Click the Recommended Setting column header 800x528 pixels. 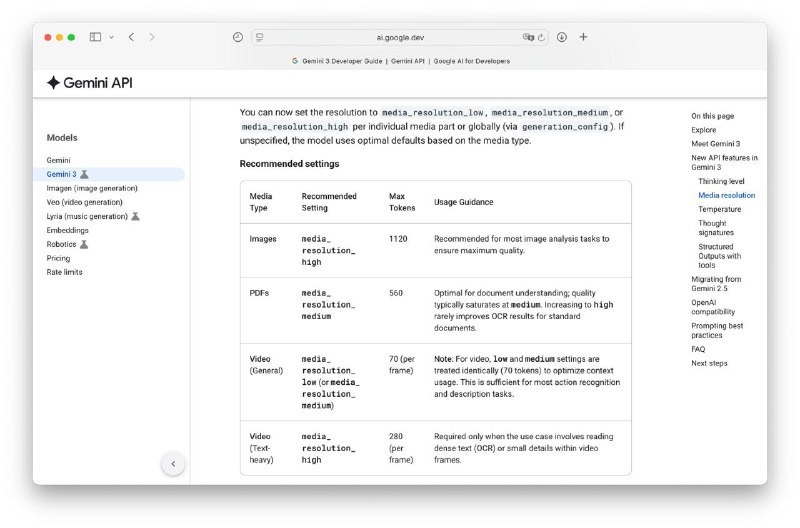point(329,202)
